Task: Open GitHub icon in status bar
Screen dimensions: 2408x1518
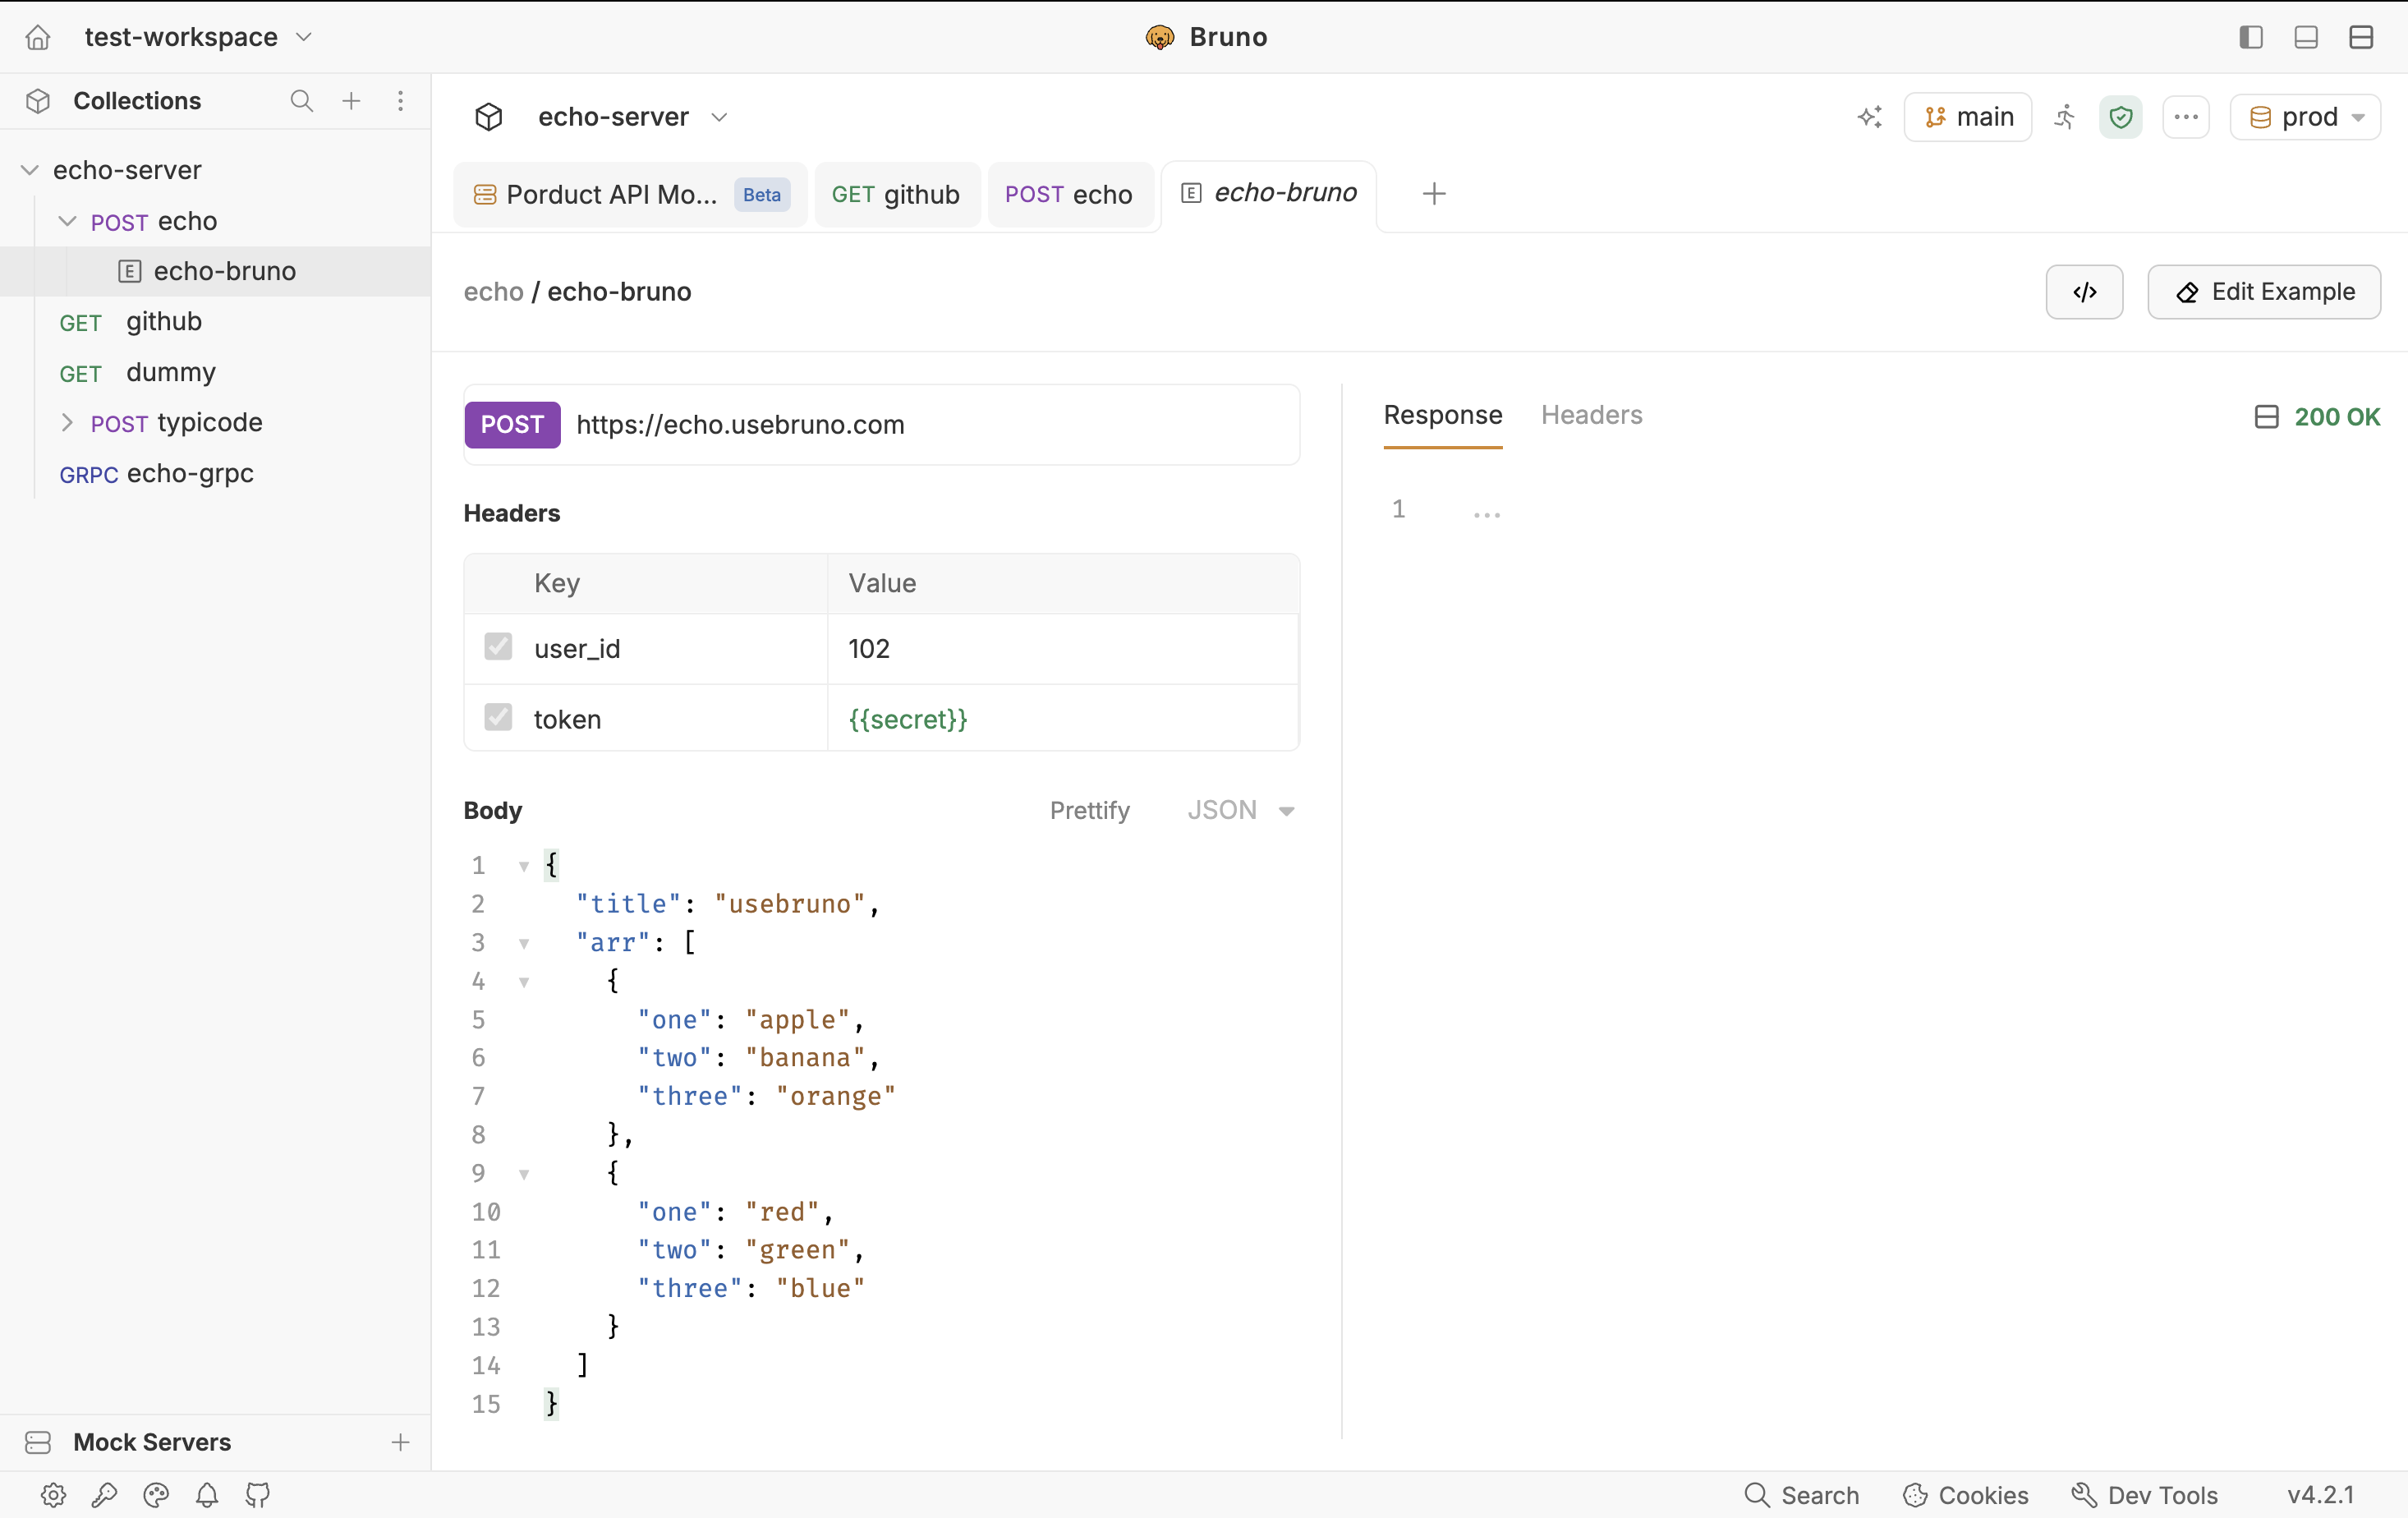Action: pyautogui.click(x=258, y=1495)
